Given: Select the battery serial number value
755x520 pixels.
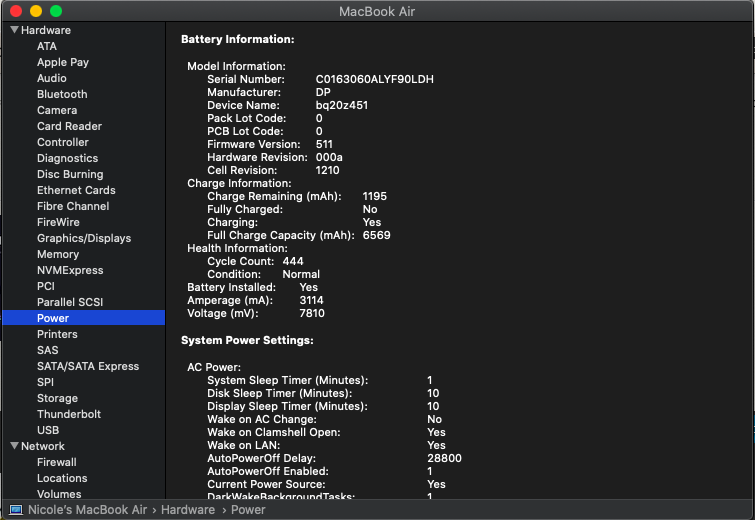Looking at the screenshot, I should click(375, 79).
